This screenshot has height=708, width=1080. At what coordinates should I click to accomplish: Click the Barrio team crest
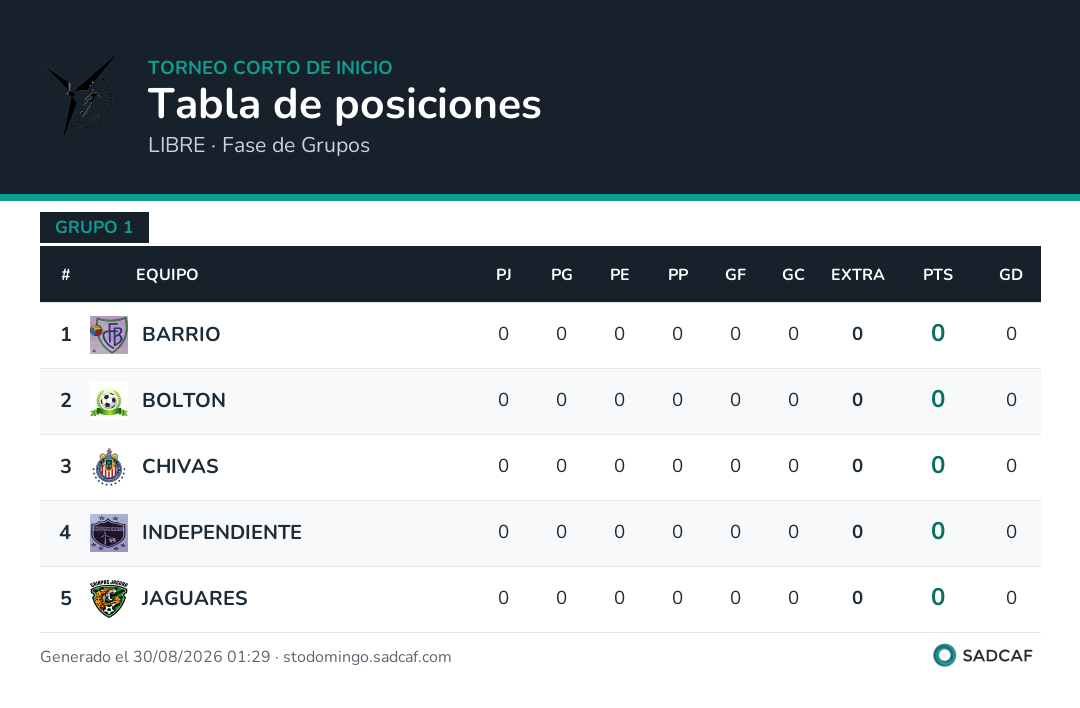click(x=109, y=335)
